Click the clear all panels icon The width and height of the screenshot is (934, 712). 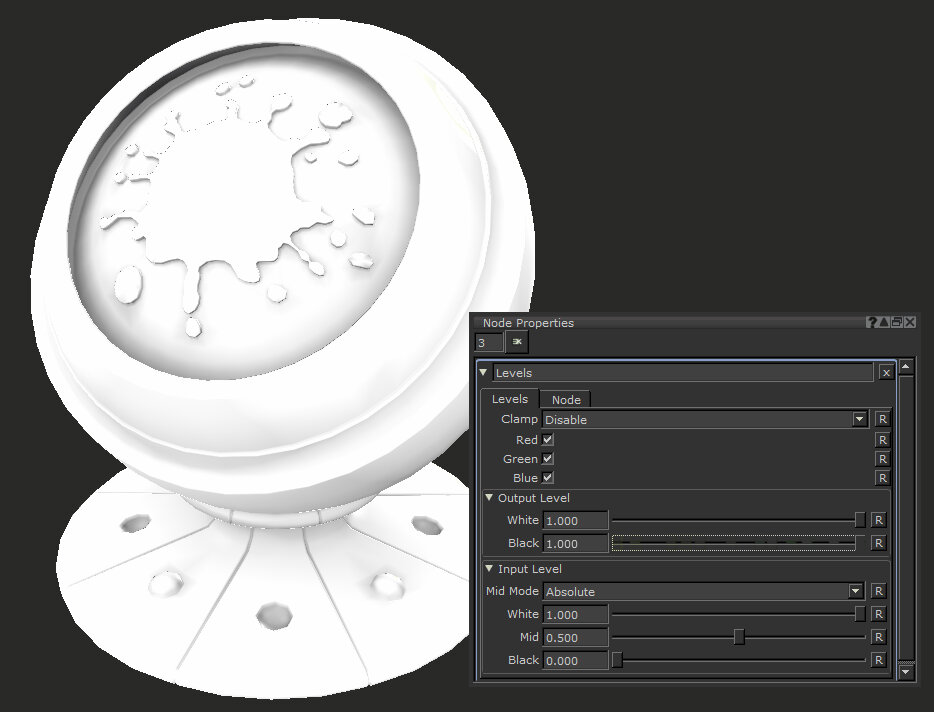[x=516, y=342]
